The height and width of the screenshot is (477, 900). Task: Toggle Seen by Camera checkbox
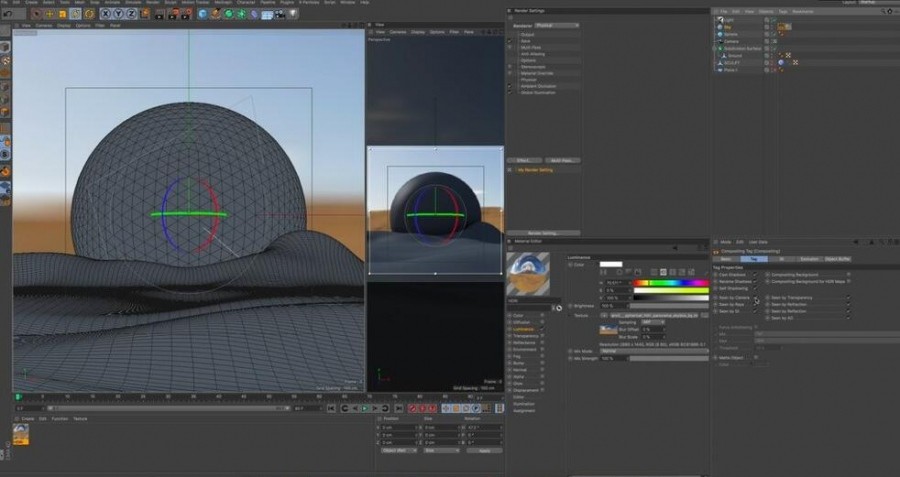(x=755, y=298)
